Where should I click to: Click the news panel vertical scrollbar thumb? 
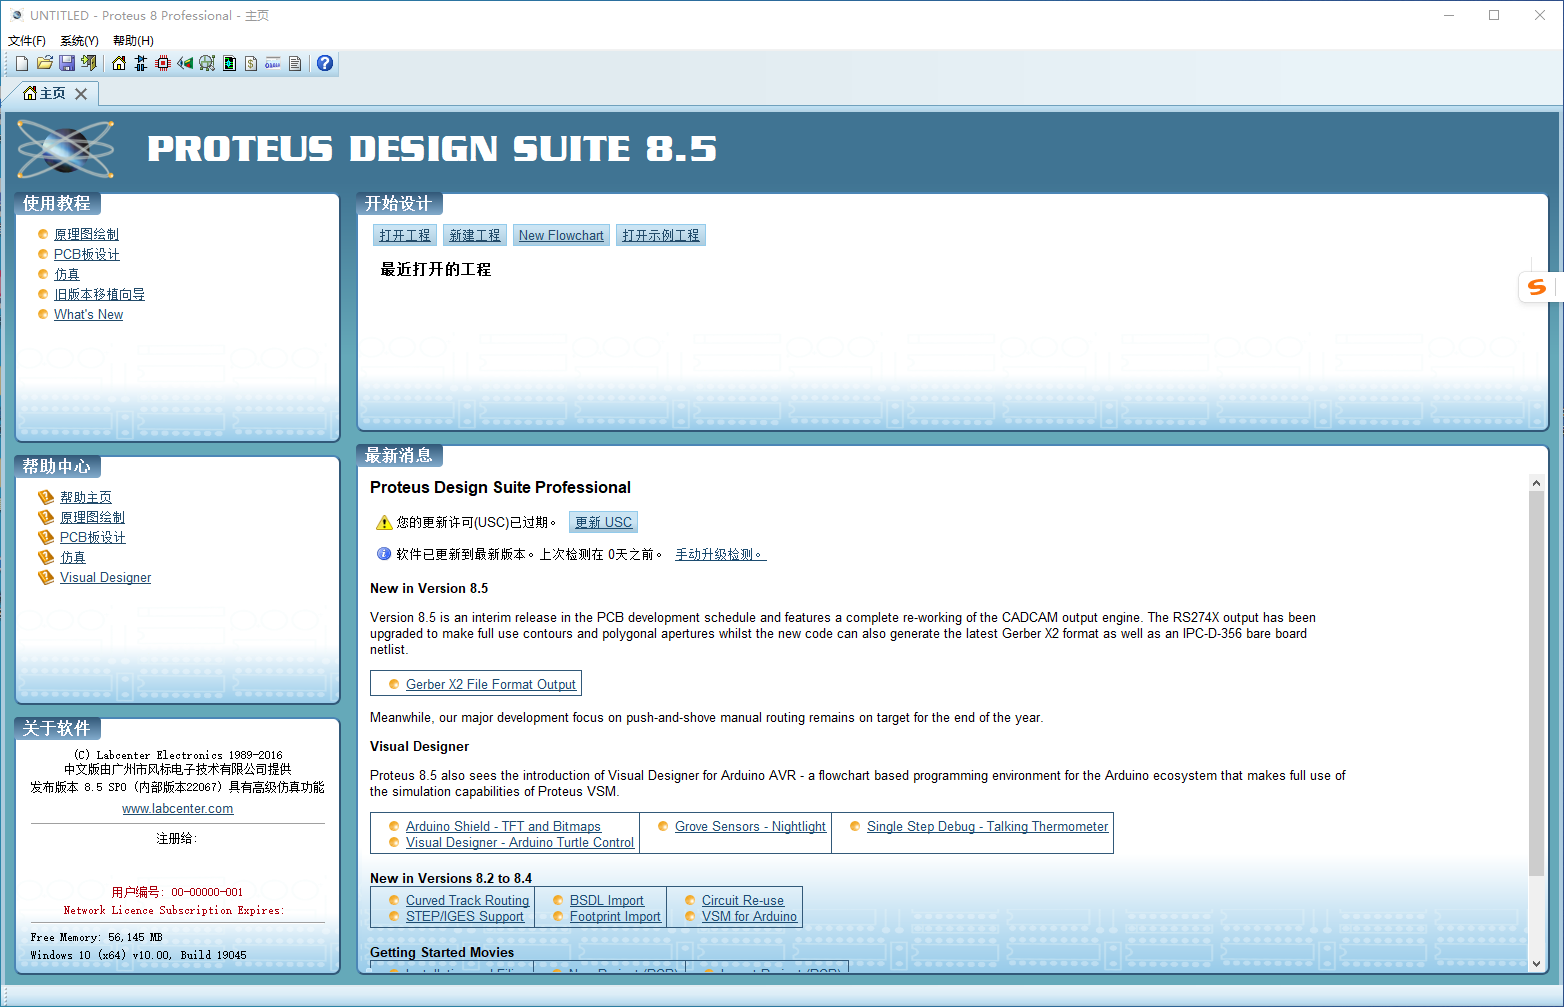1536,683
